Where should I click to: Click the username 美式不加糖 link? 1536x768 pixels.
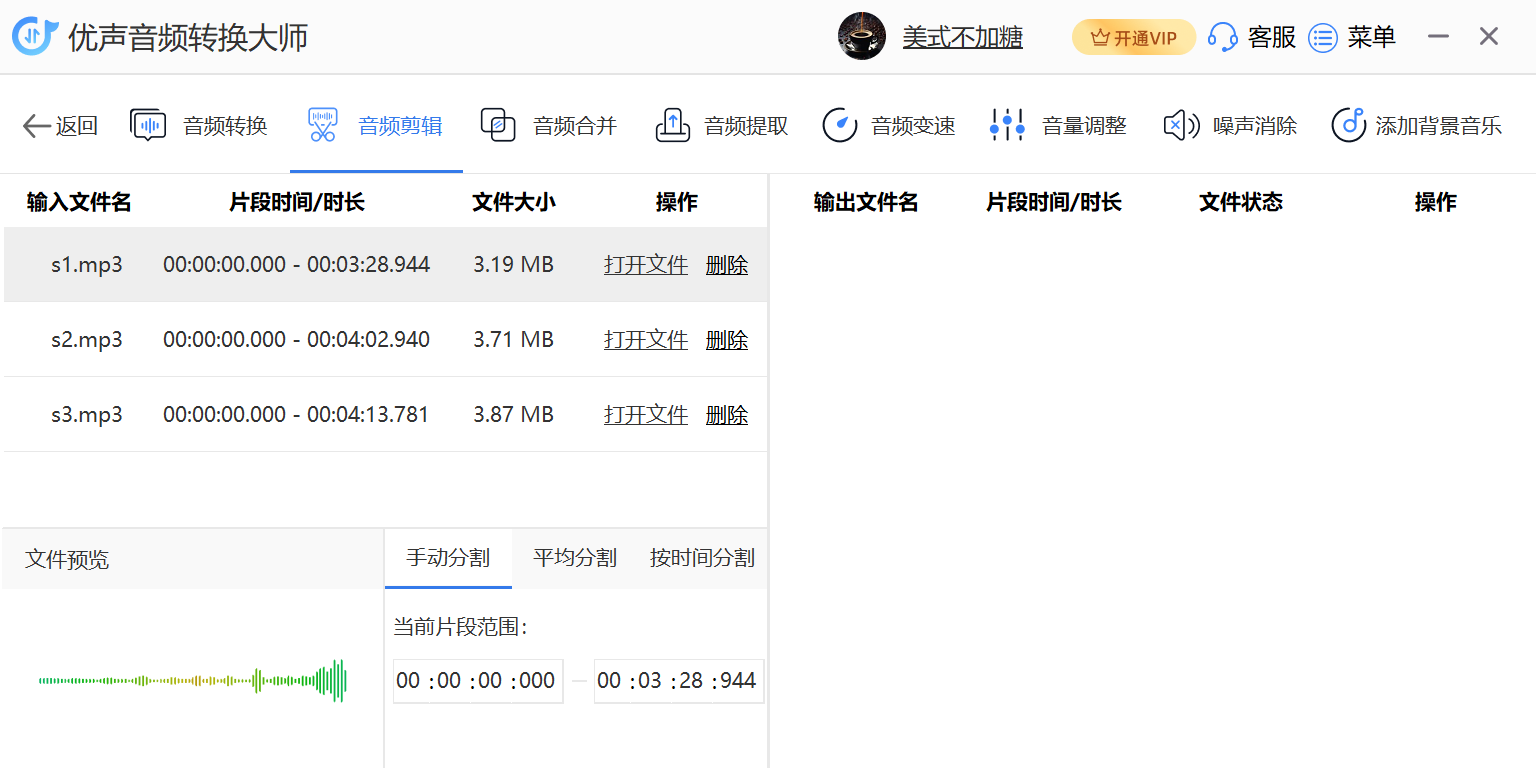click(x=962, y=38)
